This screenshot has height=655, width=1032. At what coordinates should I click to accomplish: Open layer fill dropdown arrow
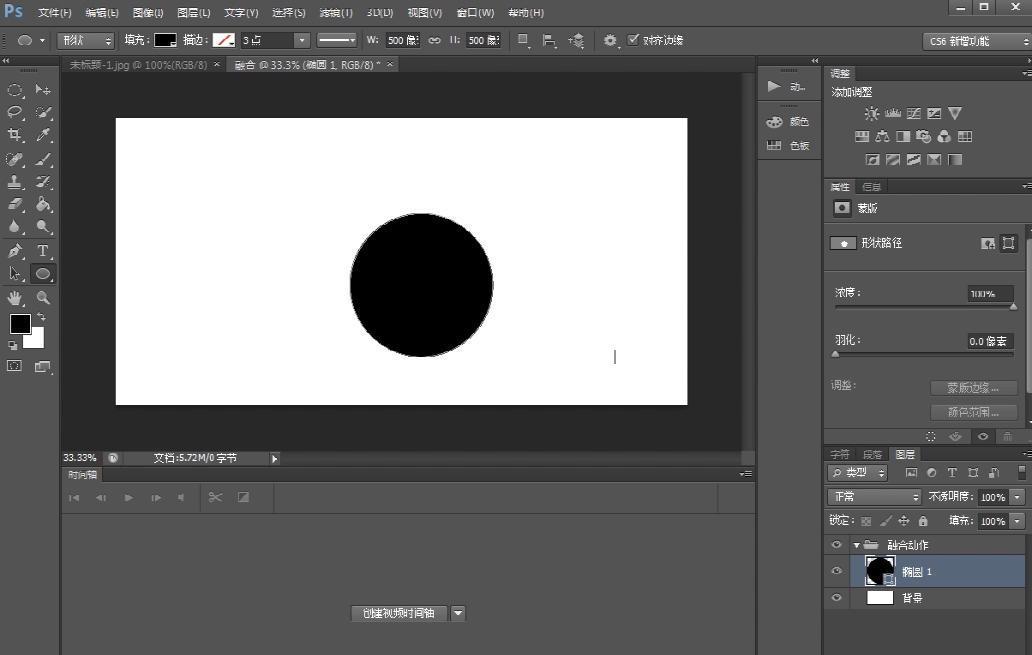(1018, 521)
